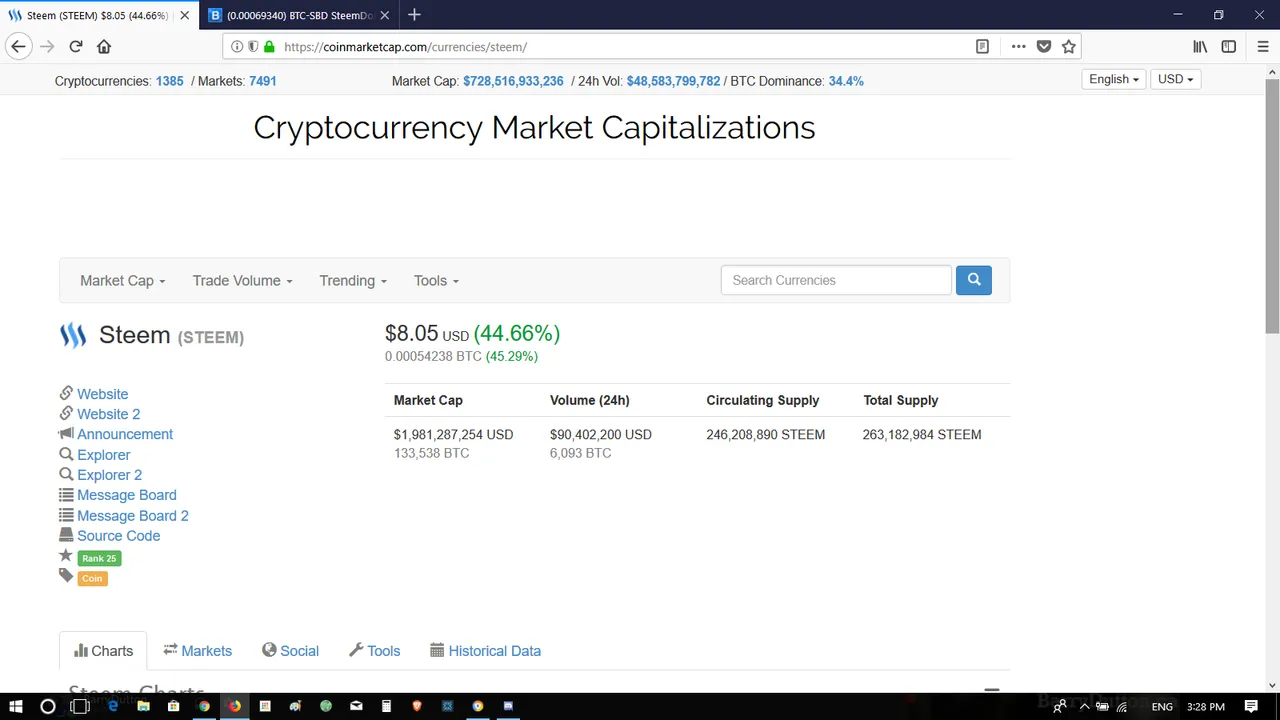Click the address bar URL
This screenshot has height=720, width=1280.
click(405, 47)
